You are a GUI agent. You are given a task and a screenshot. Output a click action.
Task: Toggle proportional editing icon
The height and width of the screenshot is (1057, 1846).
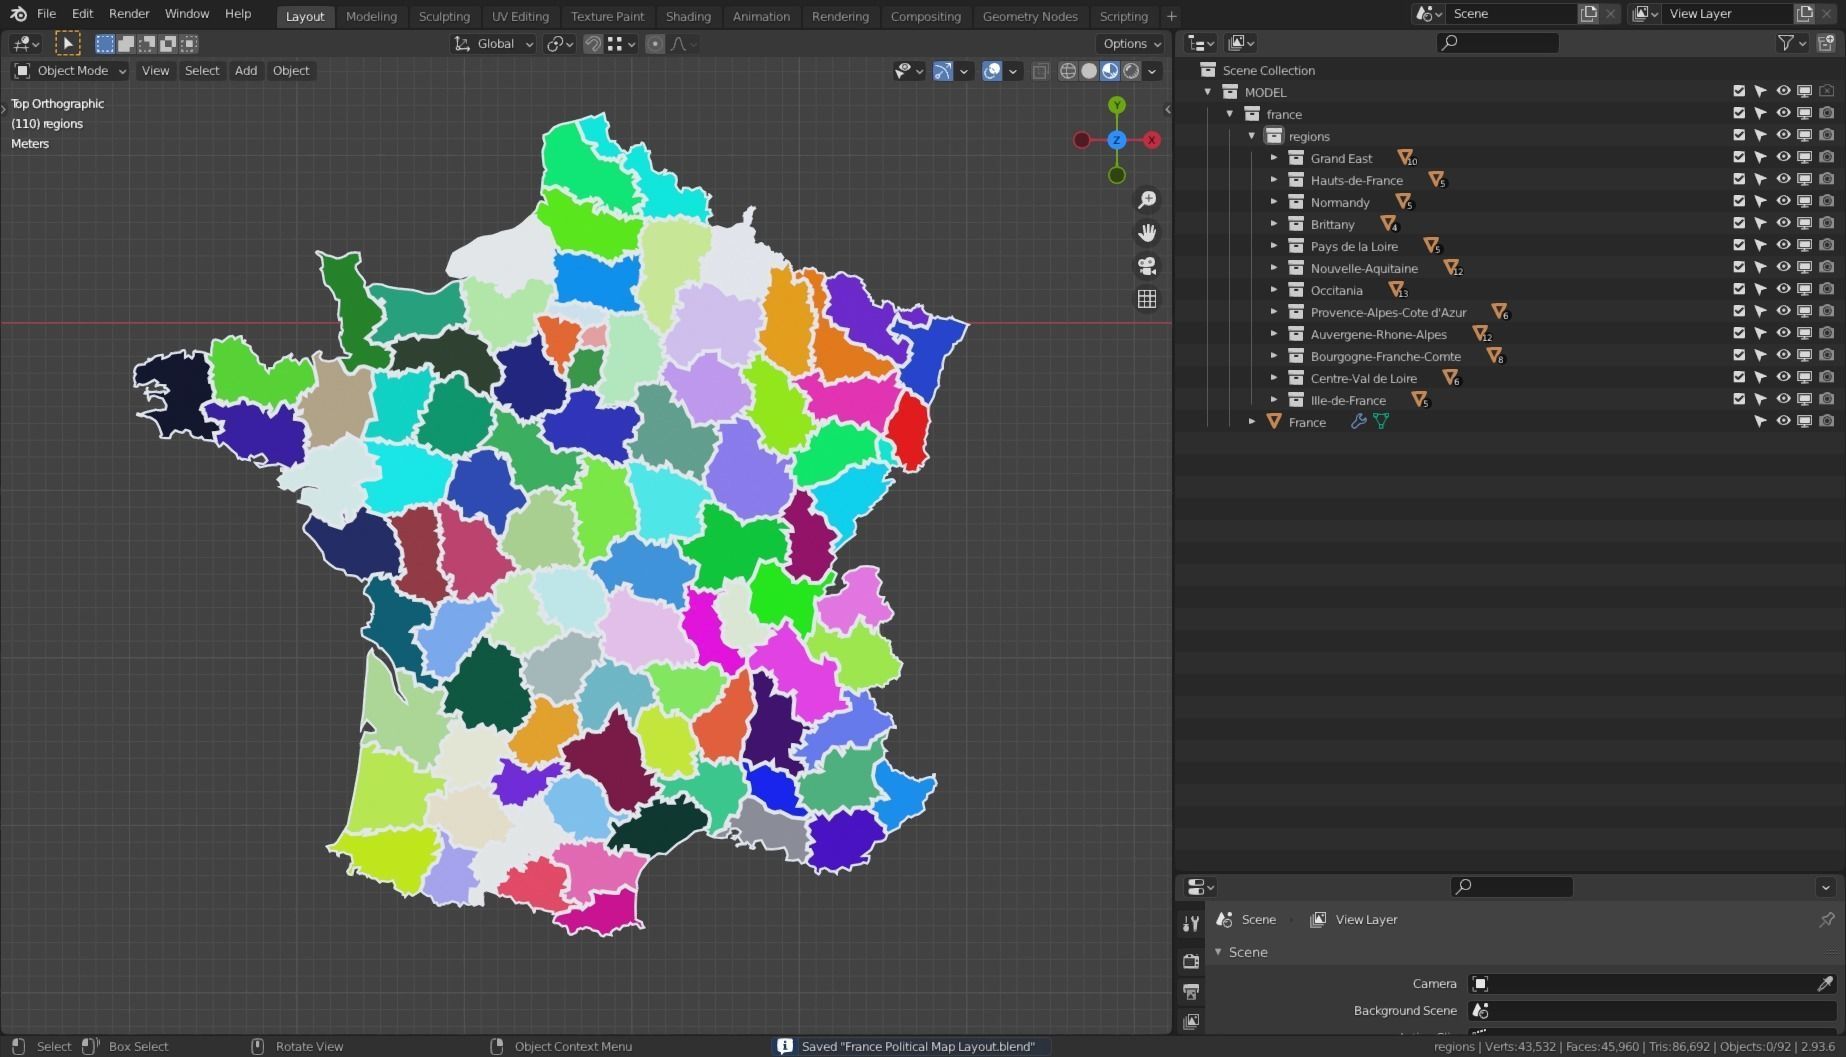pos(654,44)
